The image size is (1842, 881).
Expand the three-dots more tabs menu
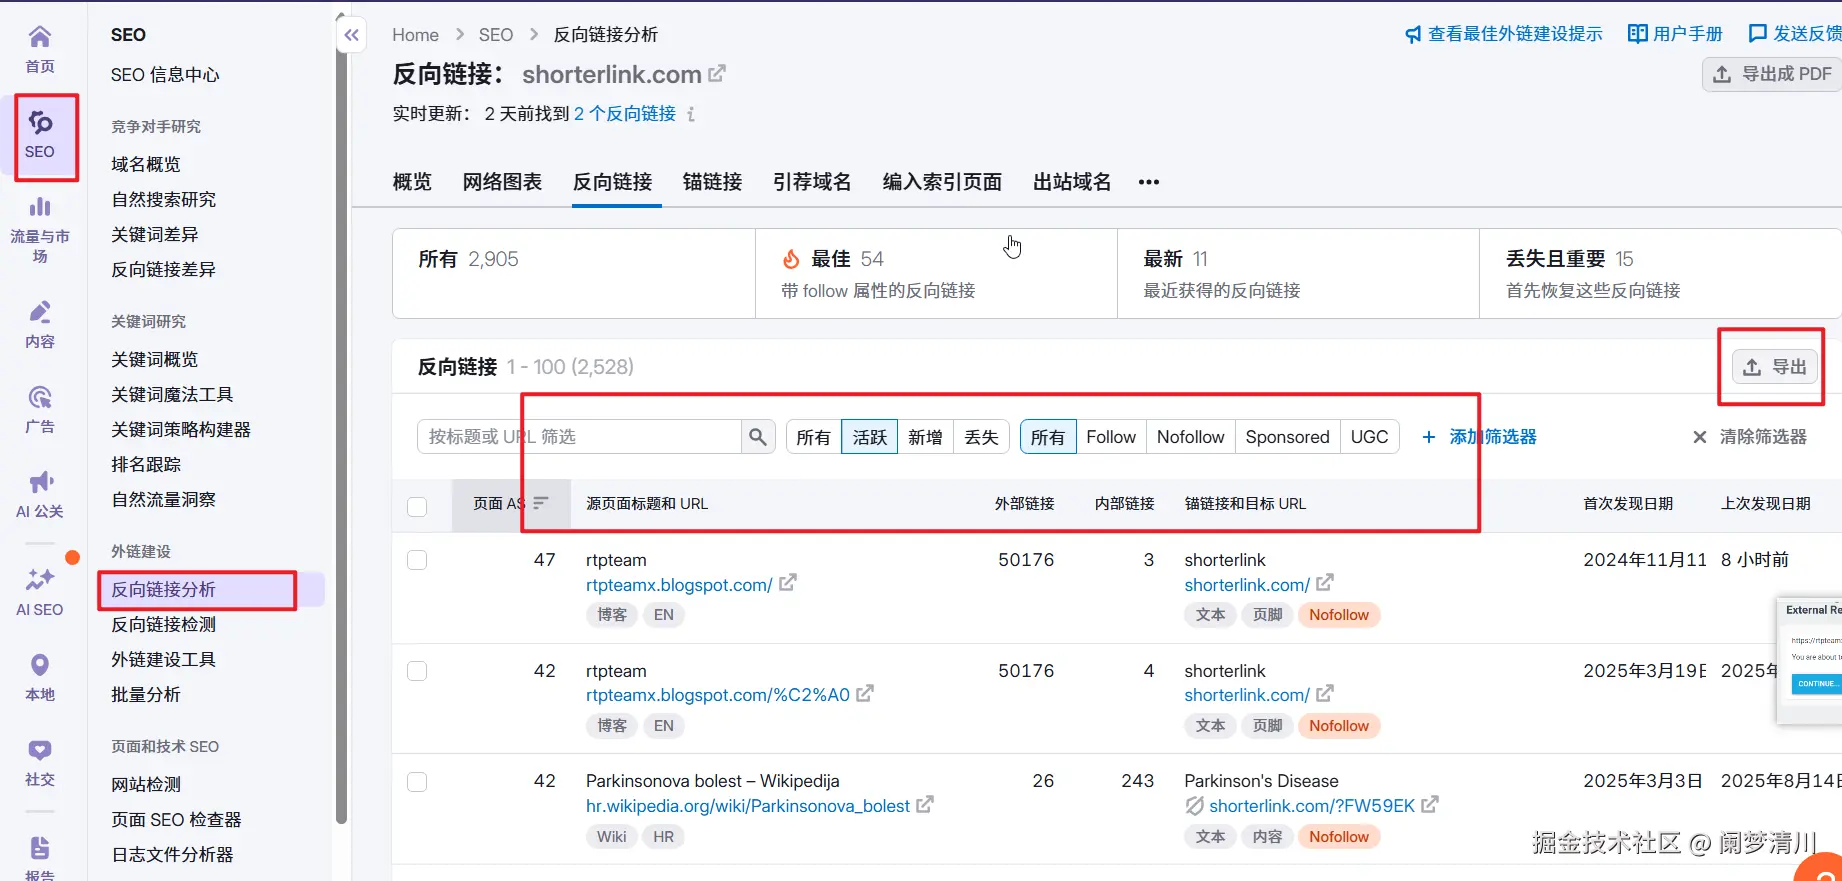click(1149, 182)
